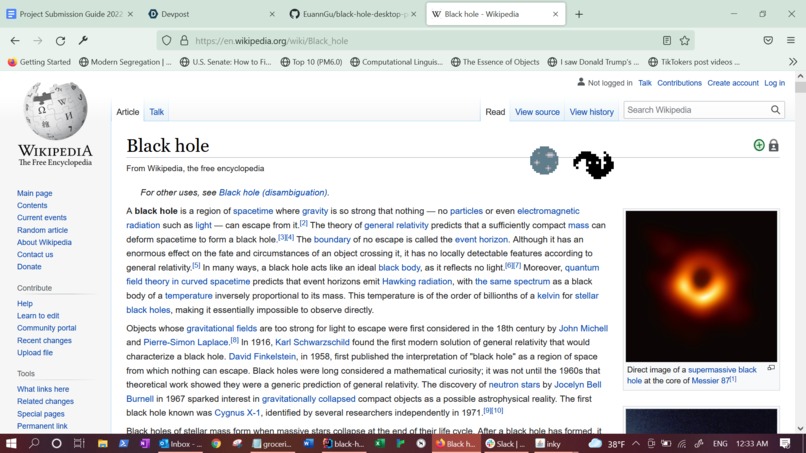Open the Windows Start menu
Image resolution: width=806 pixels, height=453 pixels.
point(11,443)
